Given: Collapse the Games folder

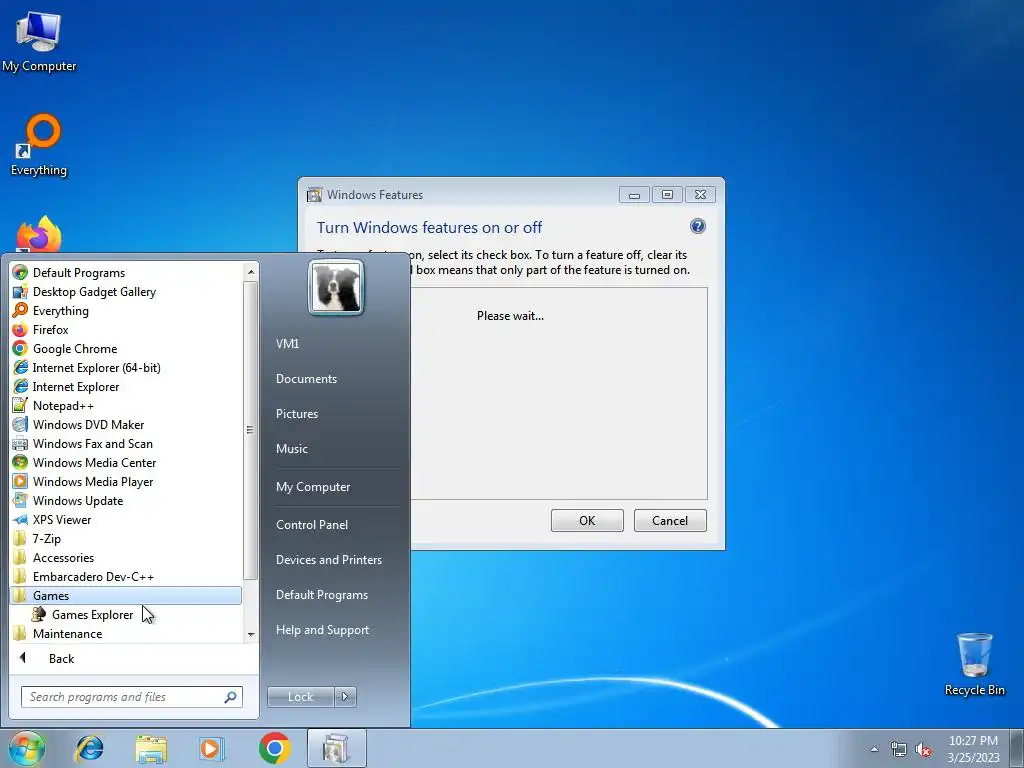Looking at the screenshot, I should 126,596.
